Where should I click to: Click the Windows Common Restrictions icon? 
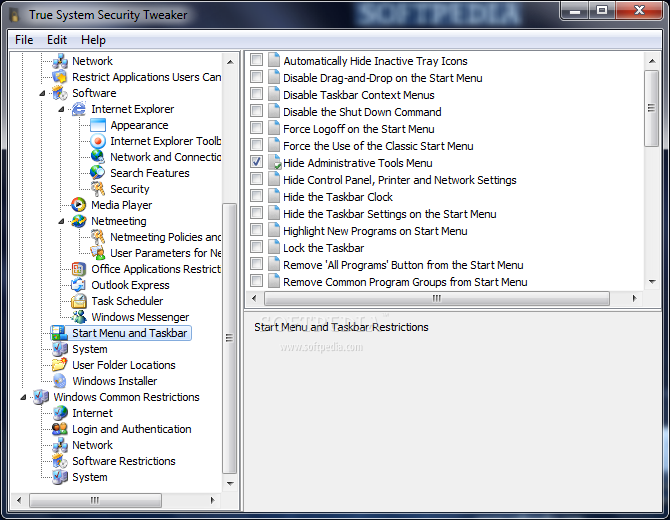41,397
